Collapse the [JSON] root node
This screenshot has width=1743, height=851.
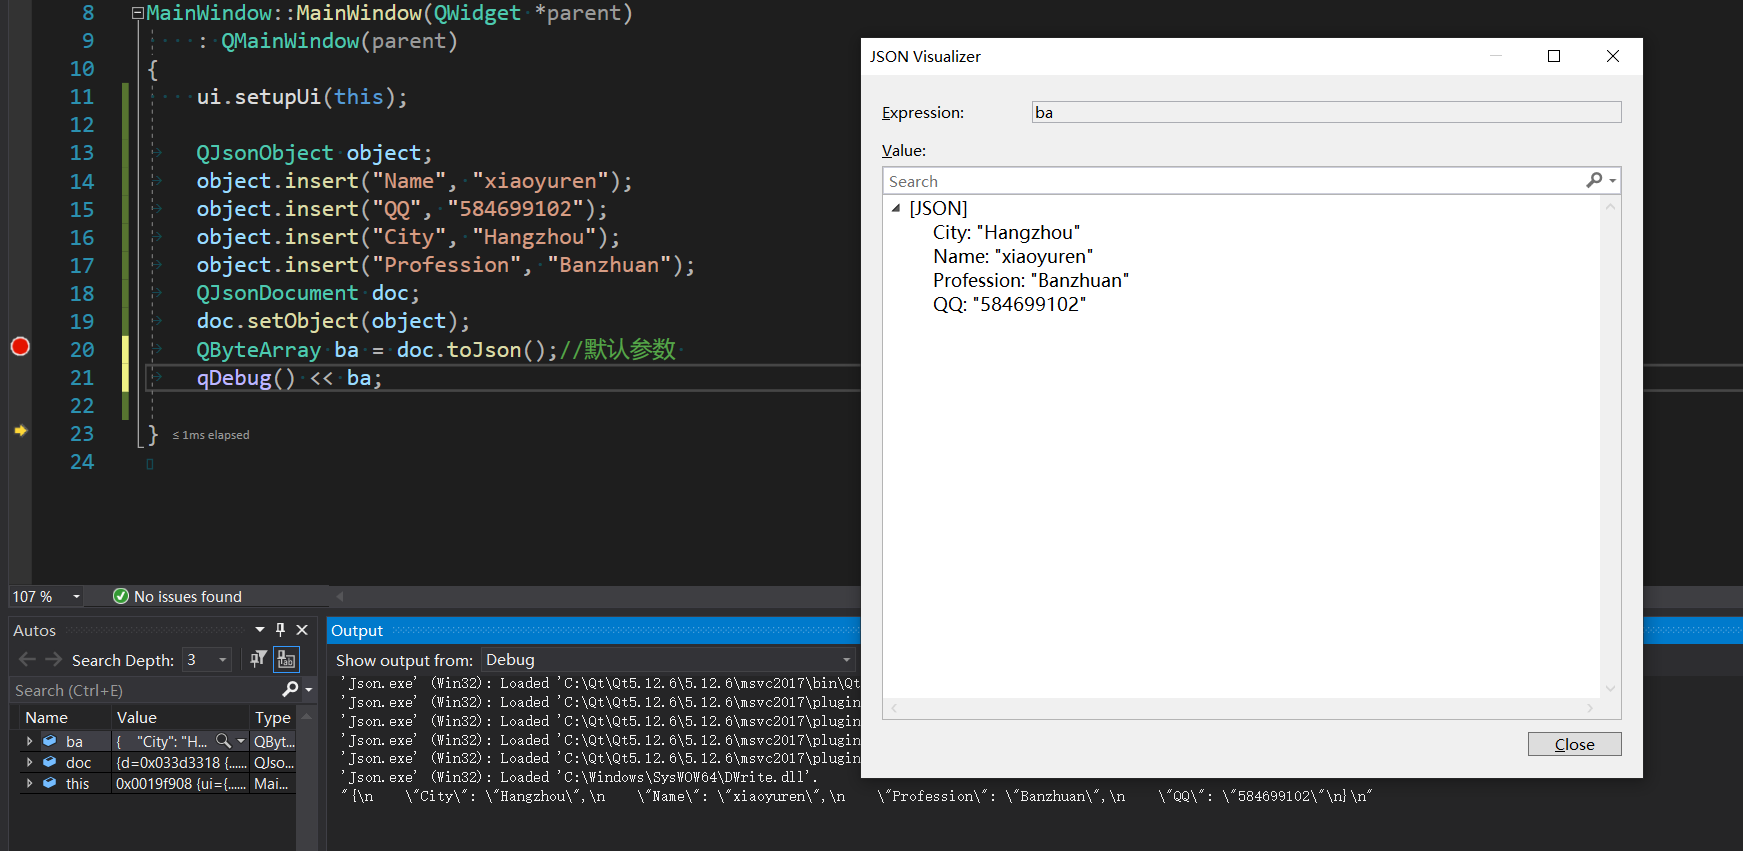895,208
